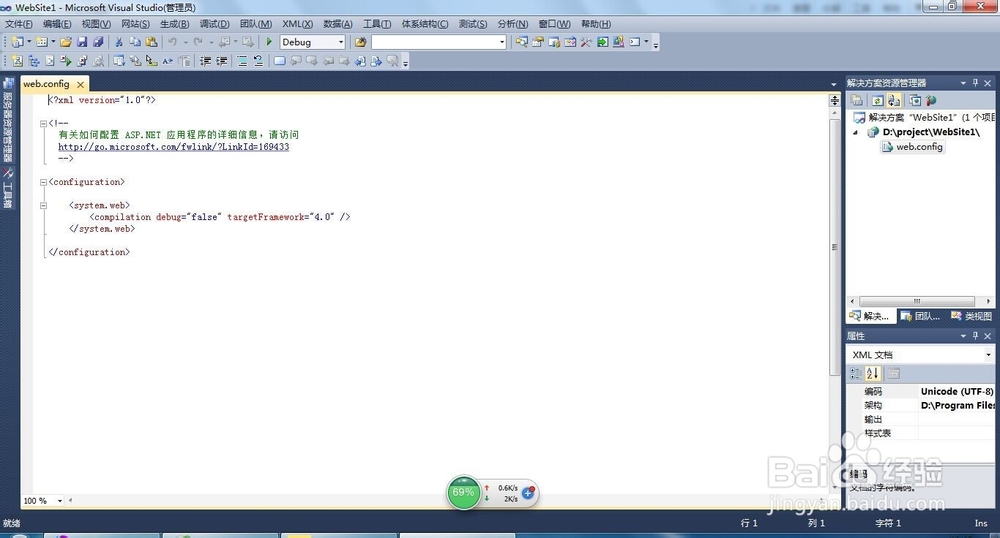The width and height of the screenshot is (1000, 538).
Task: Open Solution Explorer from the toolbar icon
Action: 522,42
